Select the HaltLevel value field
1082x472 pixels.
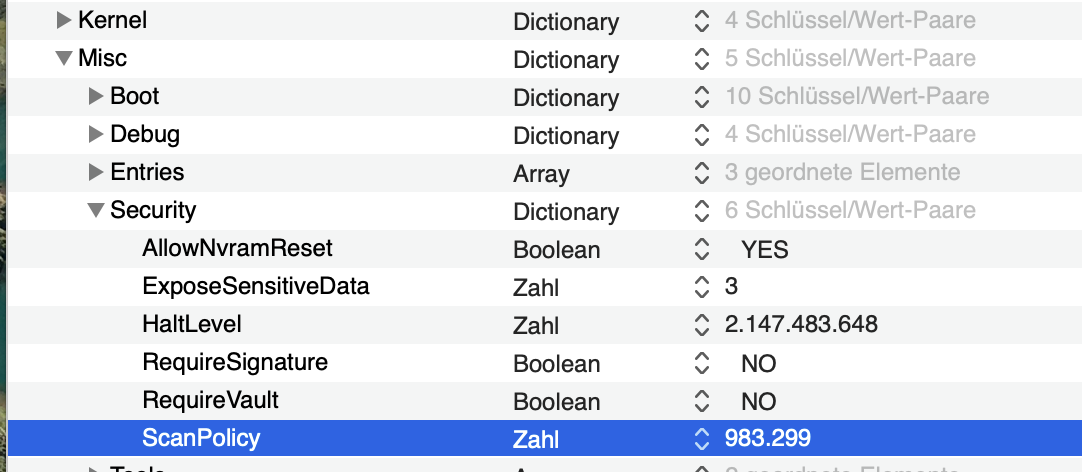point(801,326)
